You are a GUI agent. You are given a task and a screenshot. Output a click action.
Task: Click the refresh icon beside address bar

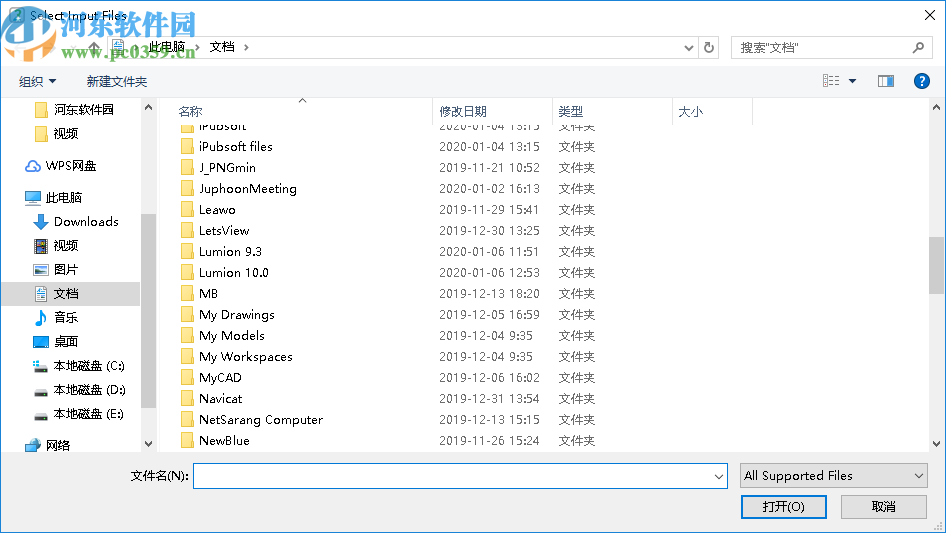709,47
